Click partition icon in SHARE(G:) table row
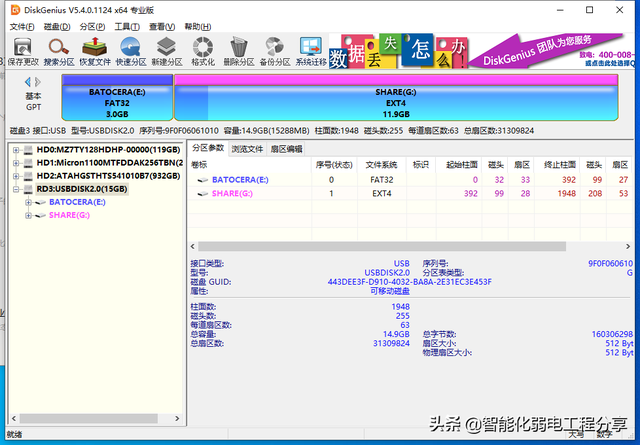The height and width of the screenshot is (445, 640). click(x=203, y=194)
